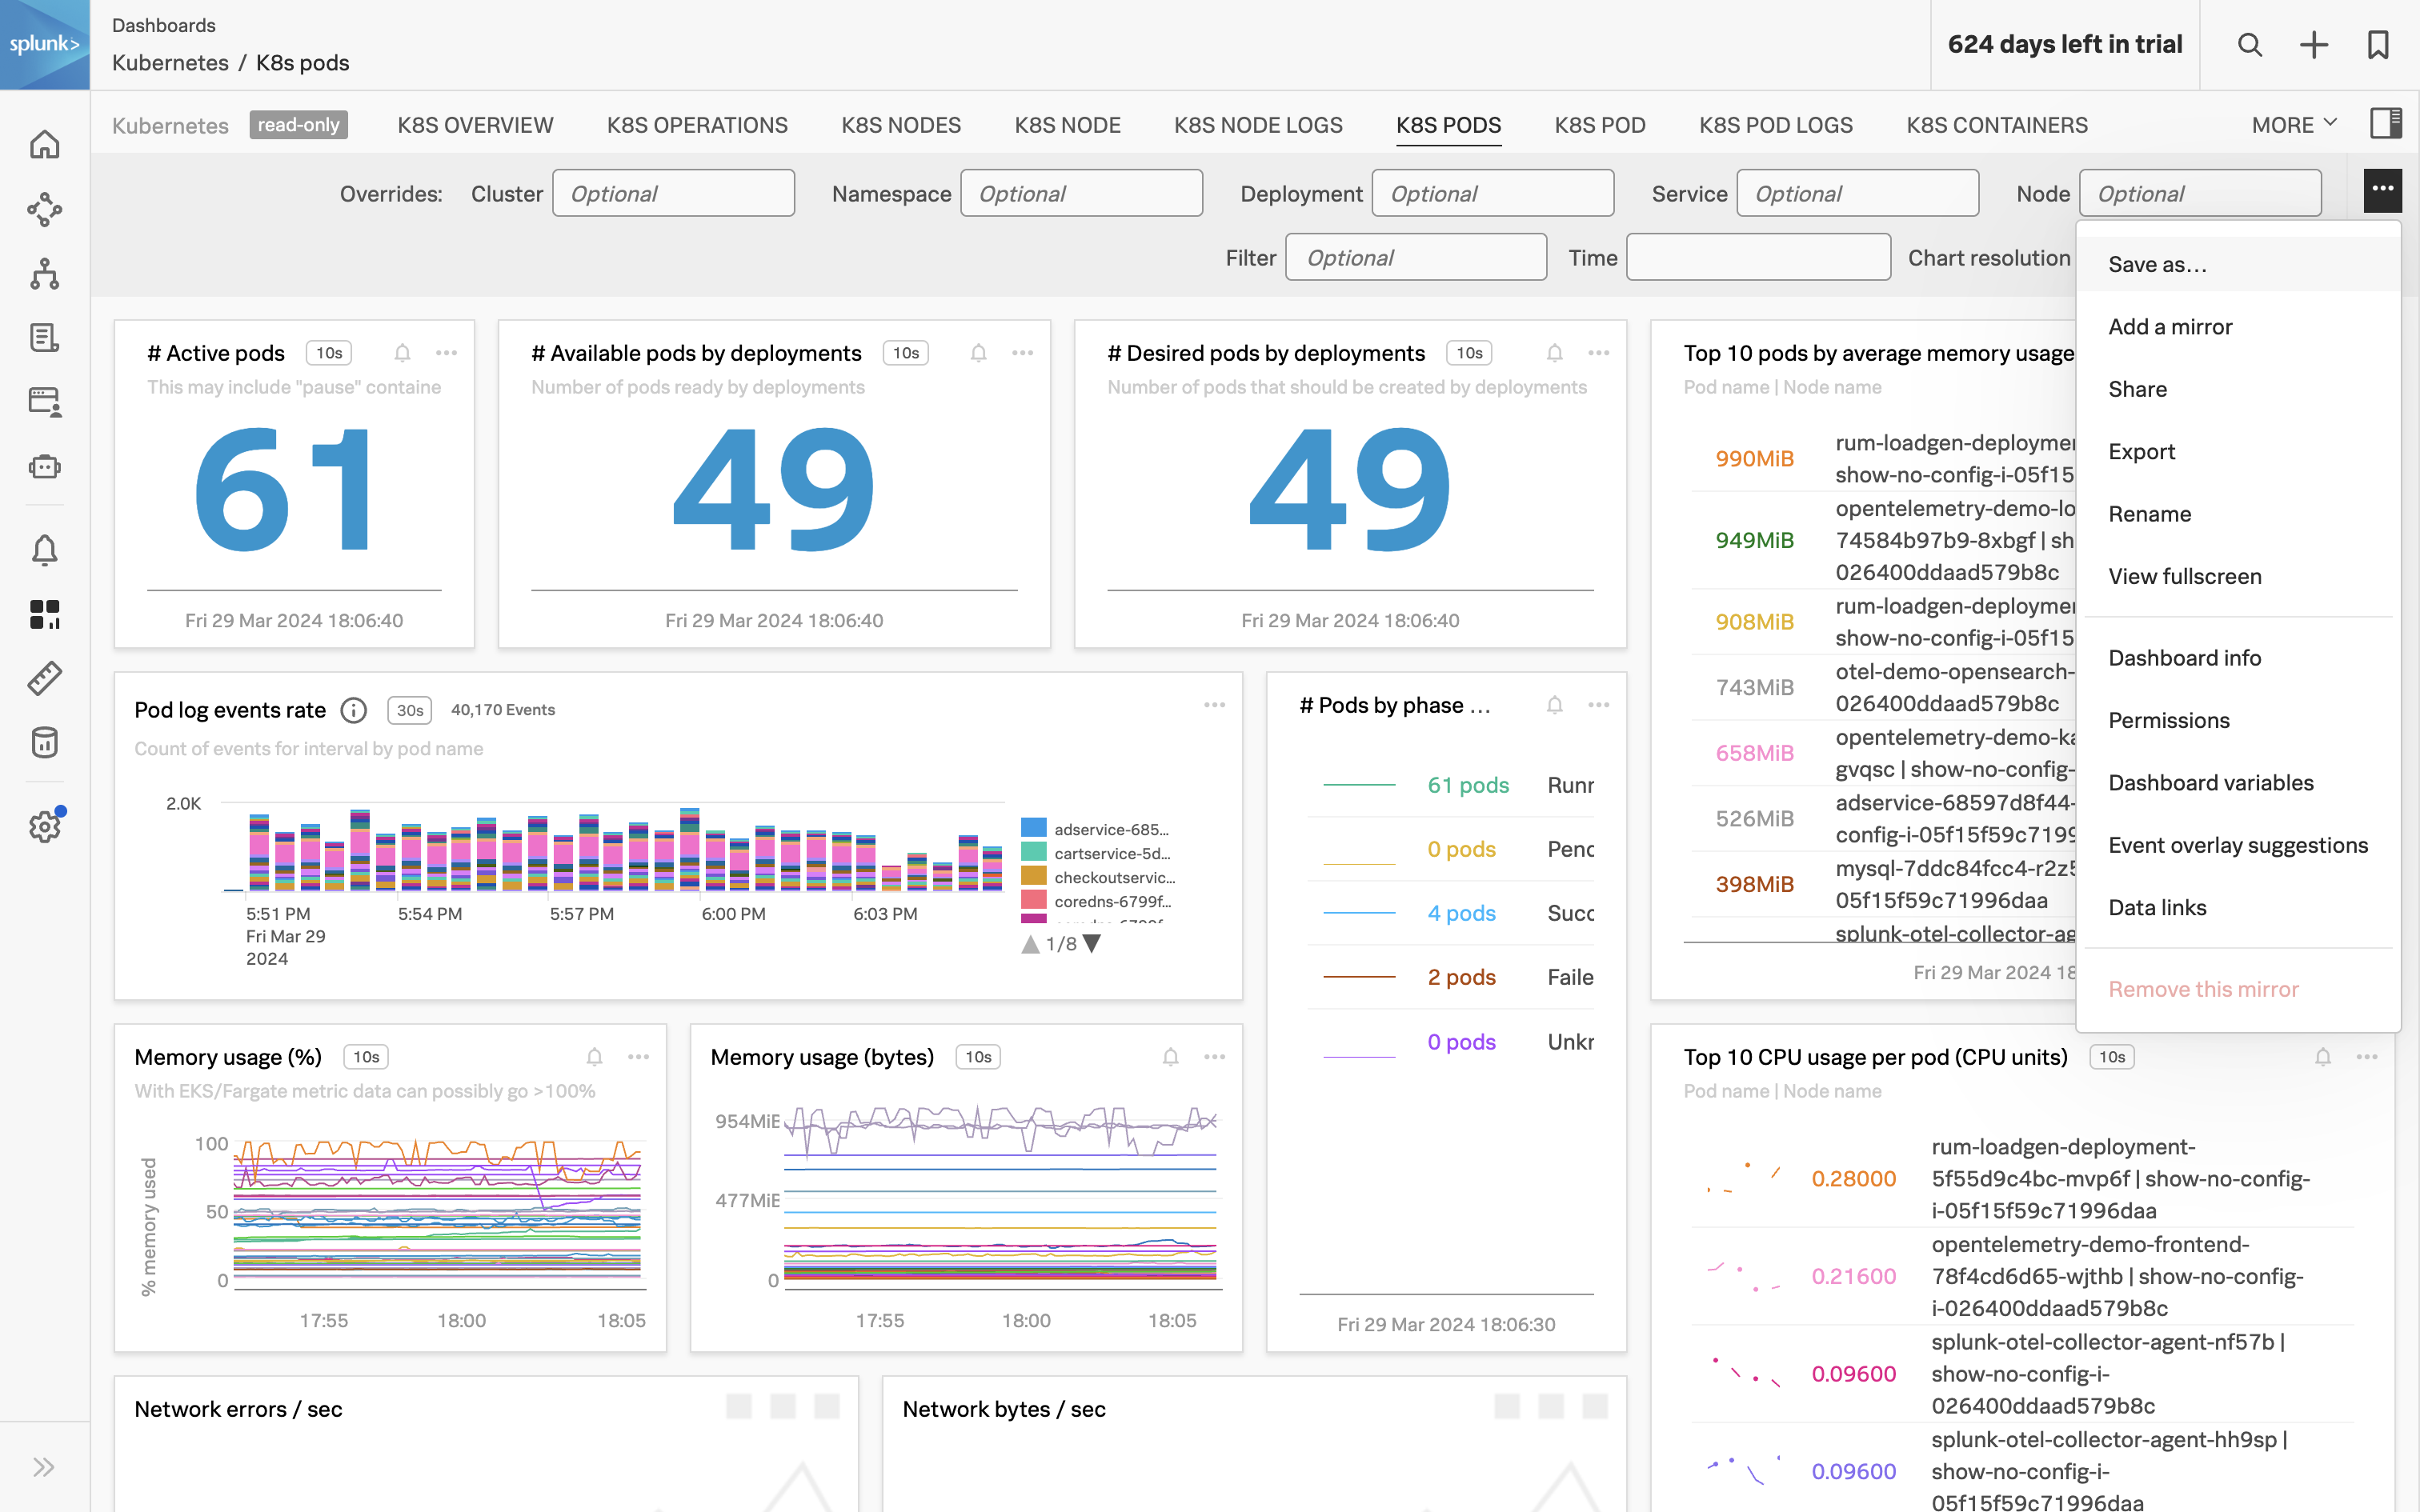This screenshot has width=2420, height=1512.
Task: Click bell on Pods by phase chart
Action: click(1554, 705)
